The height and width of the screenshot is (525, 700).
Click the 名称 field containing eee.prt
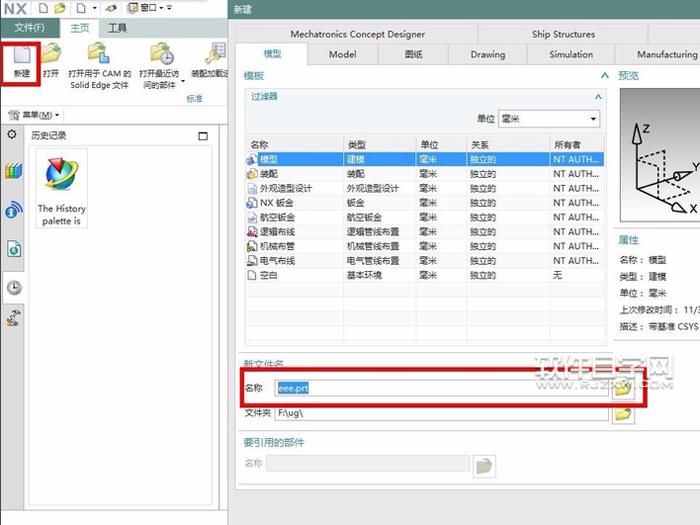[440, 388]
